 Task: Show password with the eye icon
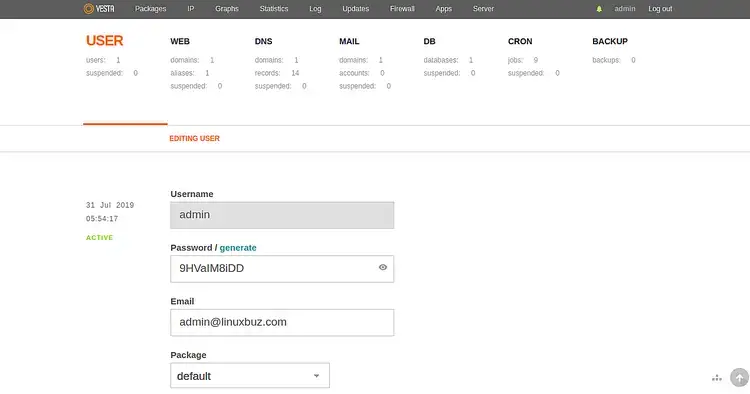[383, 267]
